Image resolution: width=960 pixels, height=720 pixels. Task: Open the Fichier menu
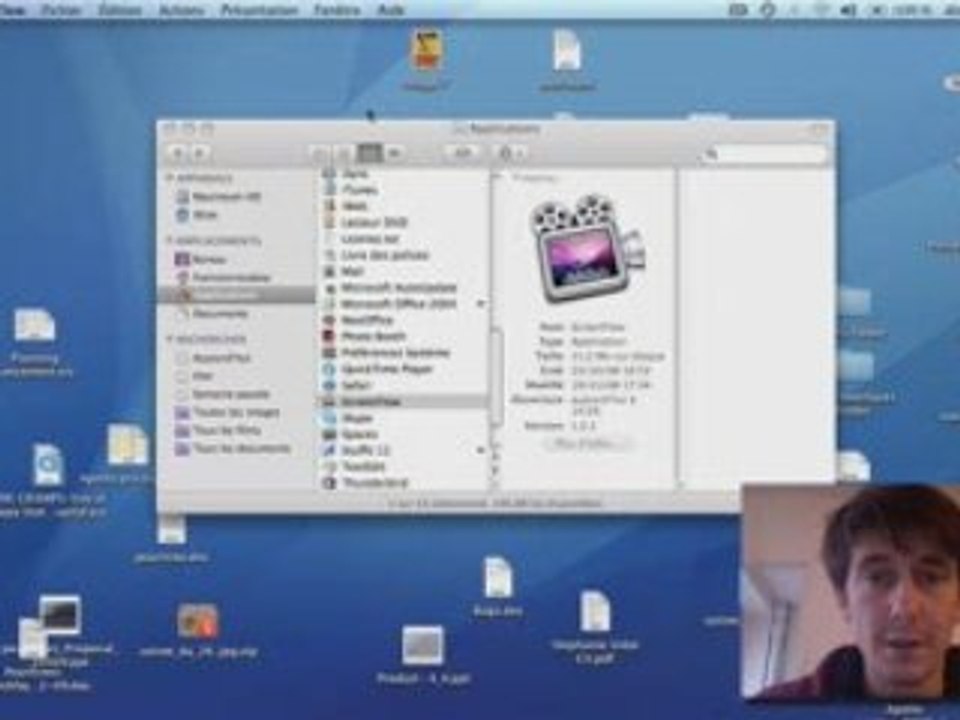point(61,10)
